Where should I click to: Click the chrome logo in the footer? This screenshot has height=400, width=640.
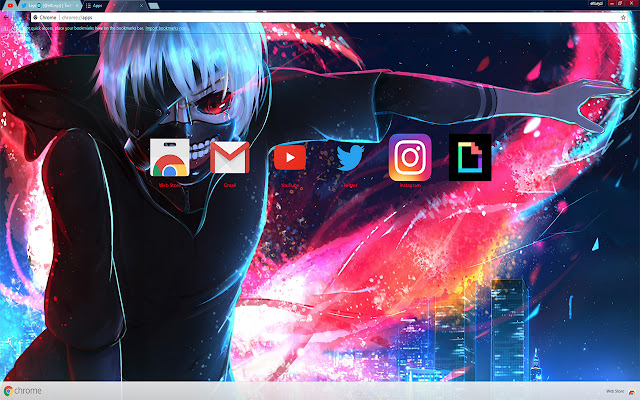(x=23, y=391)
